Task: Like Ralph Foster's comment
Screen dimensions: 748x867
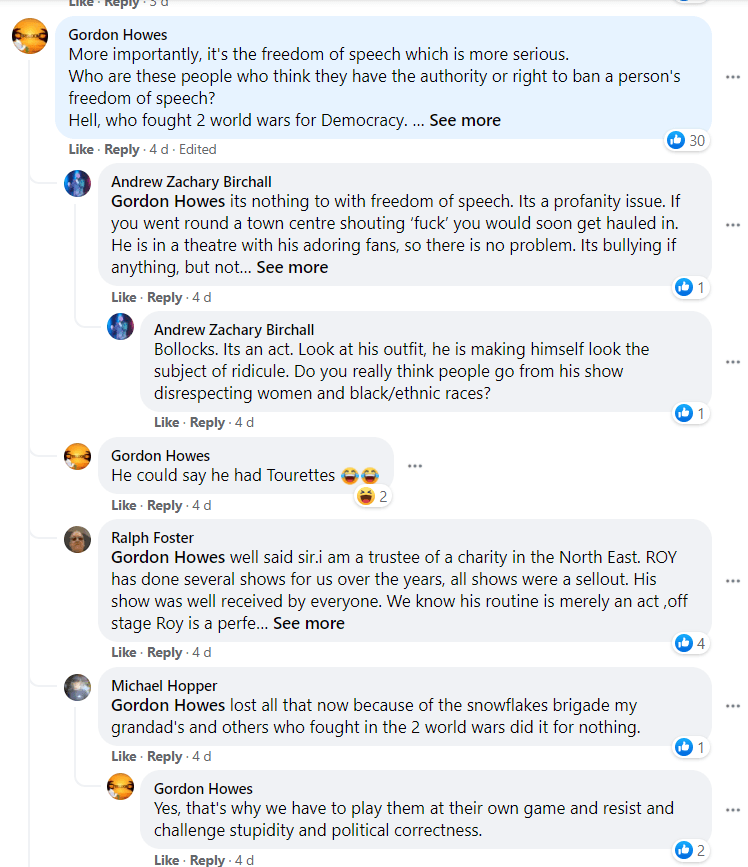Action: click(x=124, y=652)
